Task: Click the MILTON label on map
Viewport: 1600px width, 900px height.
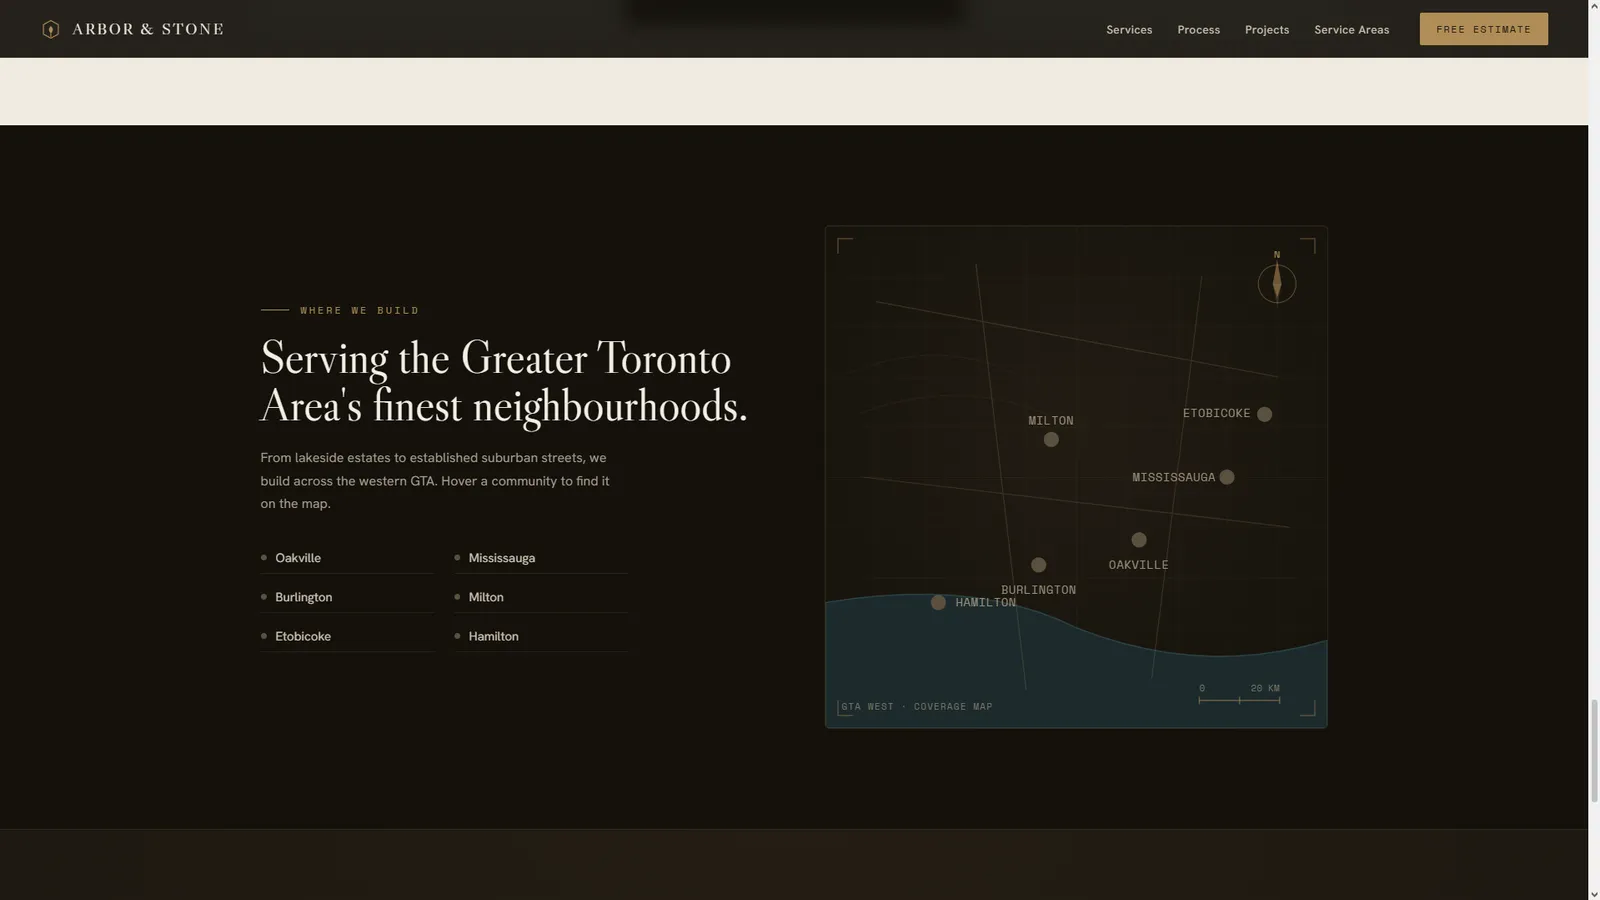Action: click(x=1051, y=421)
